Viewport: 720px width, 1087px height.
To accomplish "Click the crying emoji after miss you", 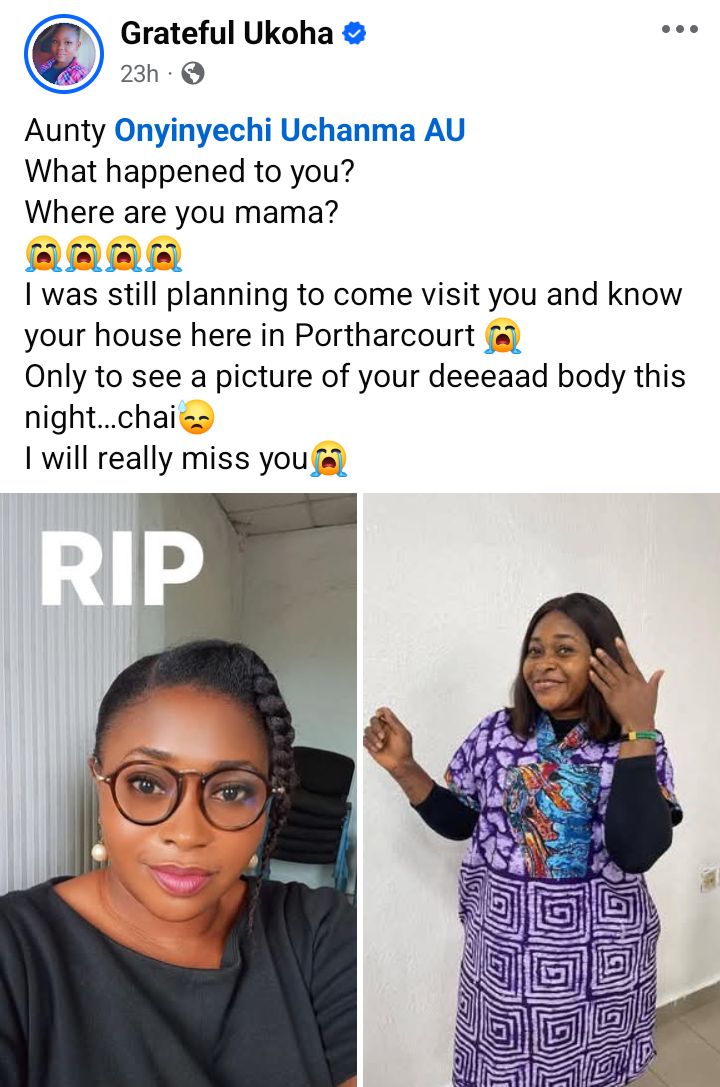I will point(328,459).
